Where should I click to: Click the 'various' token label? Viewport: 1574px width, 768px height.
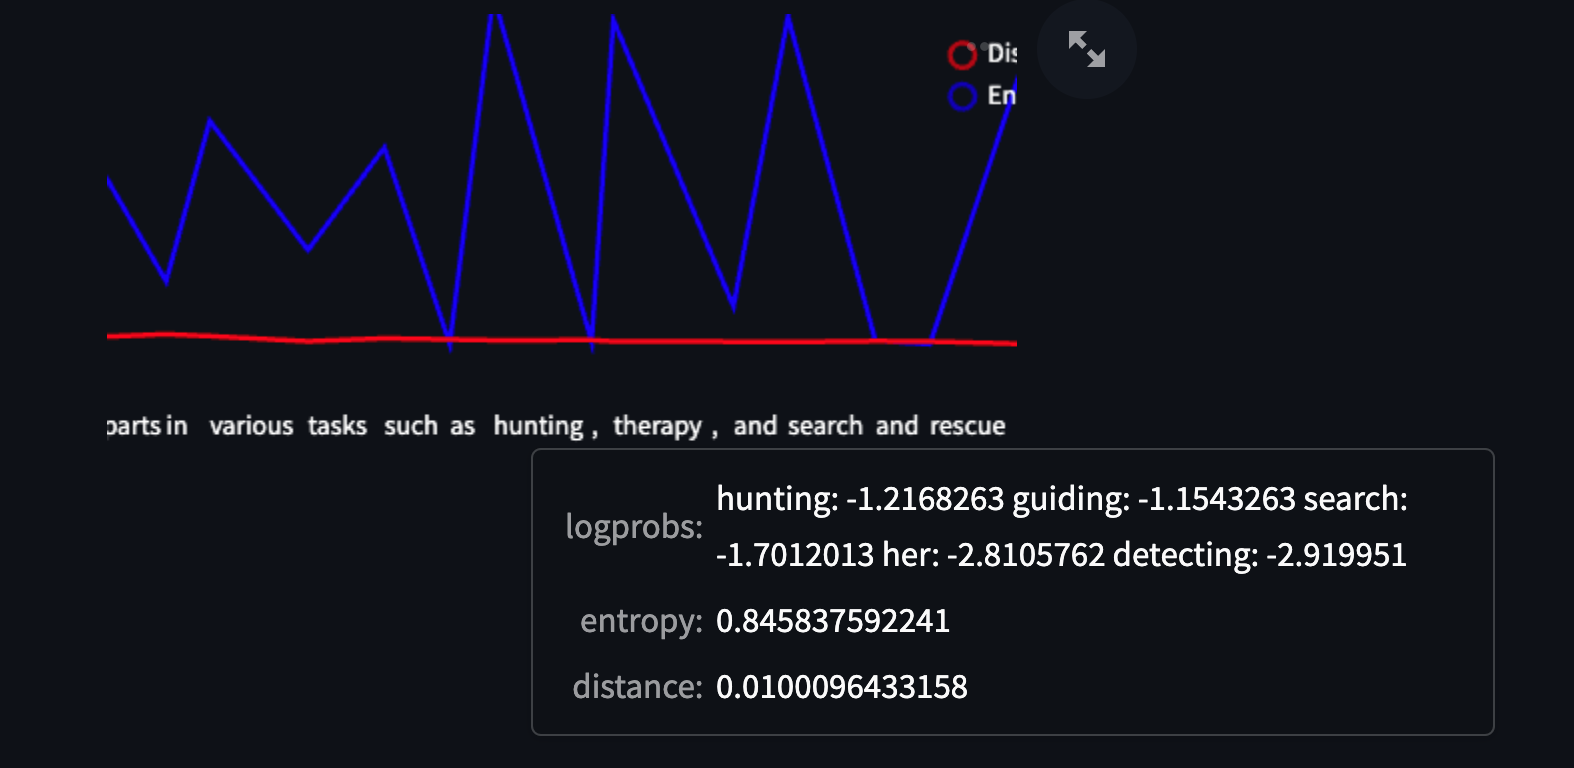(251, 426)
